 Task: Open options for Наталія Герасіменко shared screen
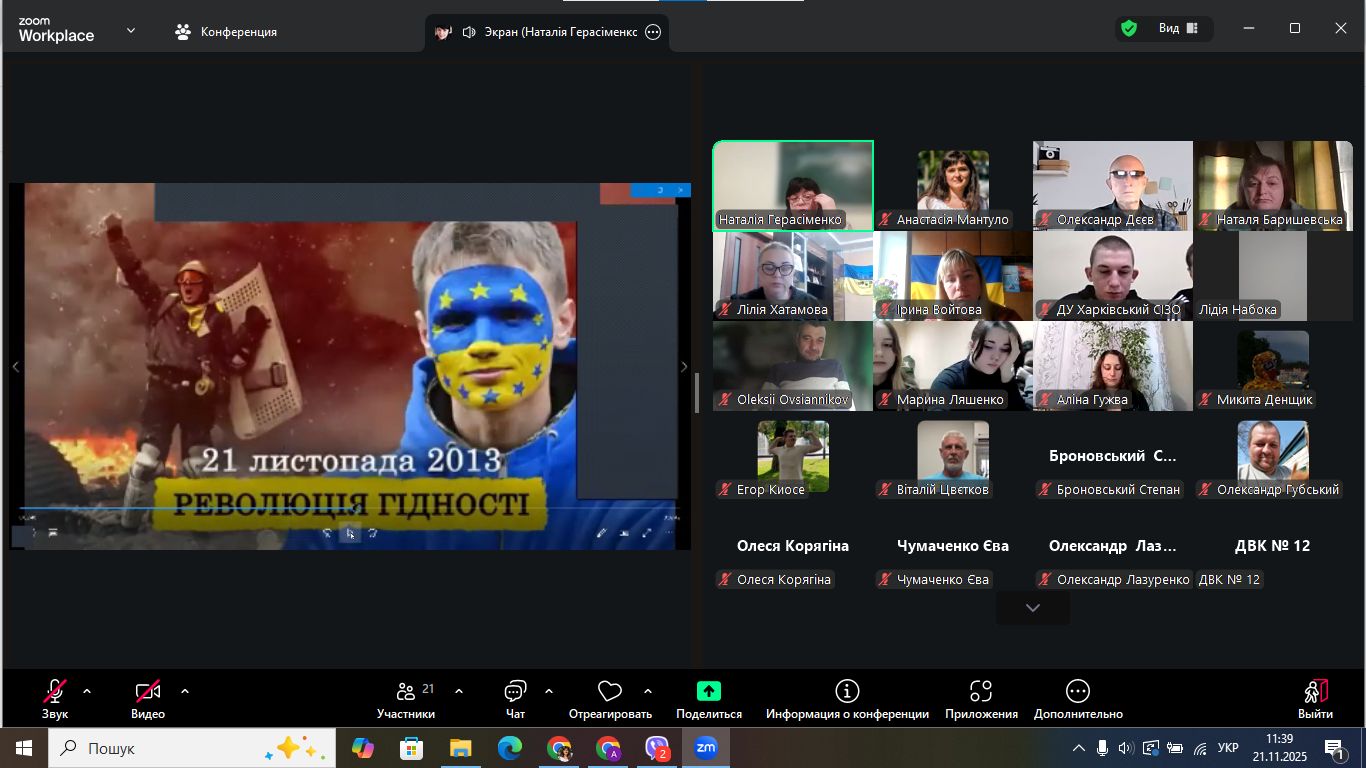pos(653,32)
